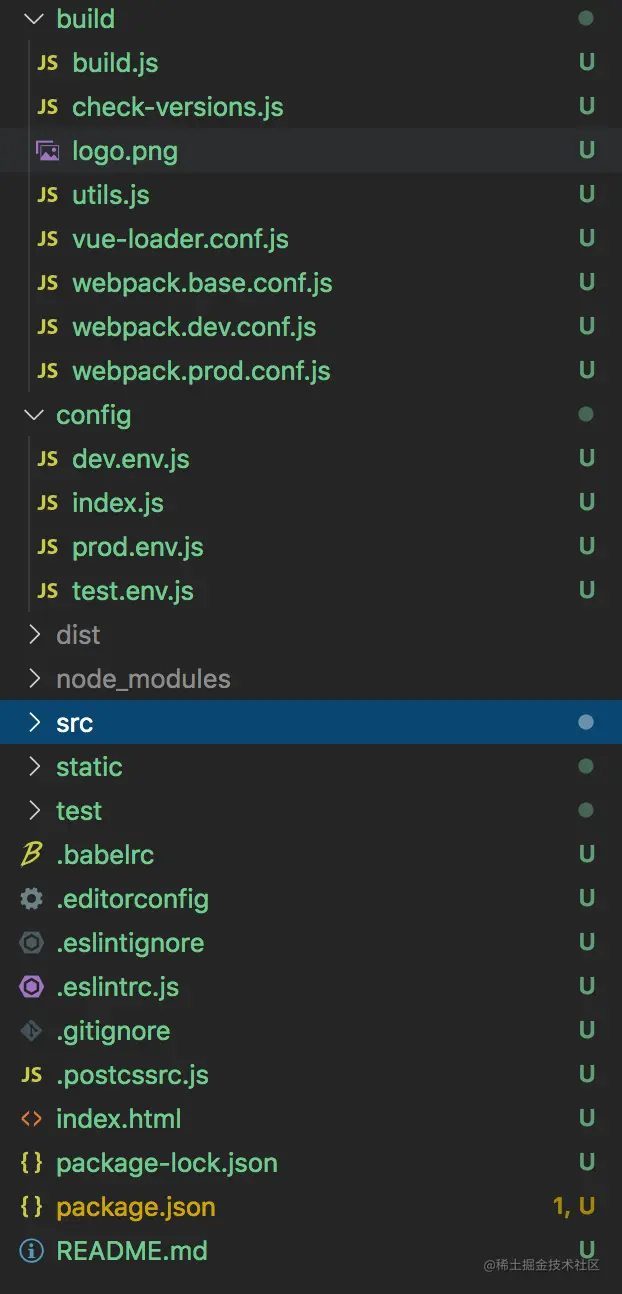Click the grey ESLint icon beside .eslintignore
The height and width of the screenshot is (1294, 622).
(x=32, y=943)
